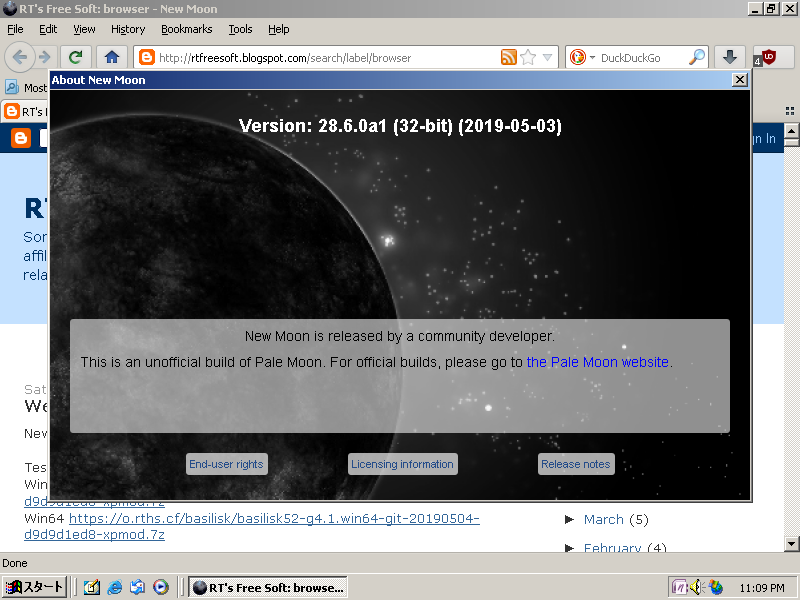Click the URL address bar text
Screen dimensions: 800x600
pos(285,58)
